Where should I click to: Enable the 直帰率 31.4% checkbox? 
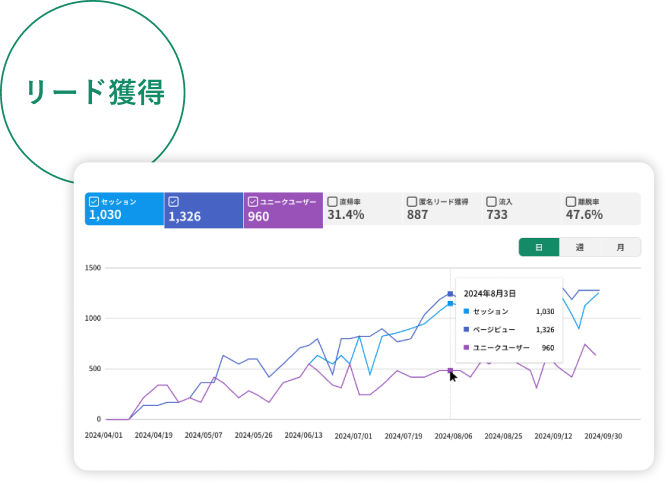pos(332,201)
